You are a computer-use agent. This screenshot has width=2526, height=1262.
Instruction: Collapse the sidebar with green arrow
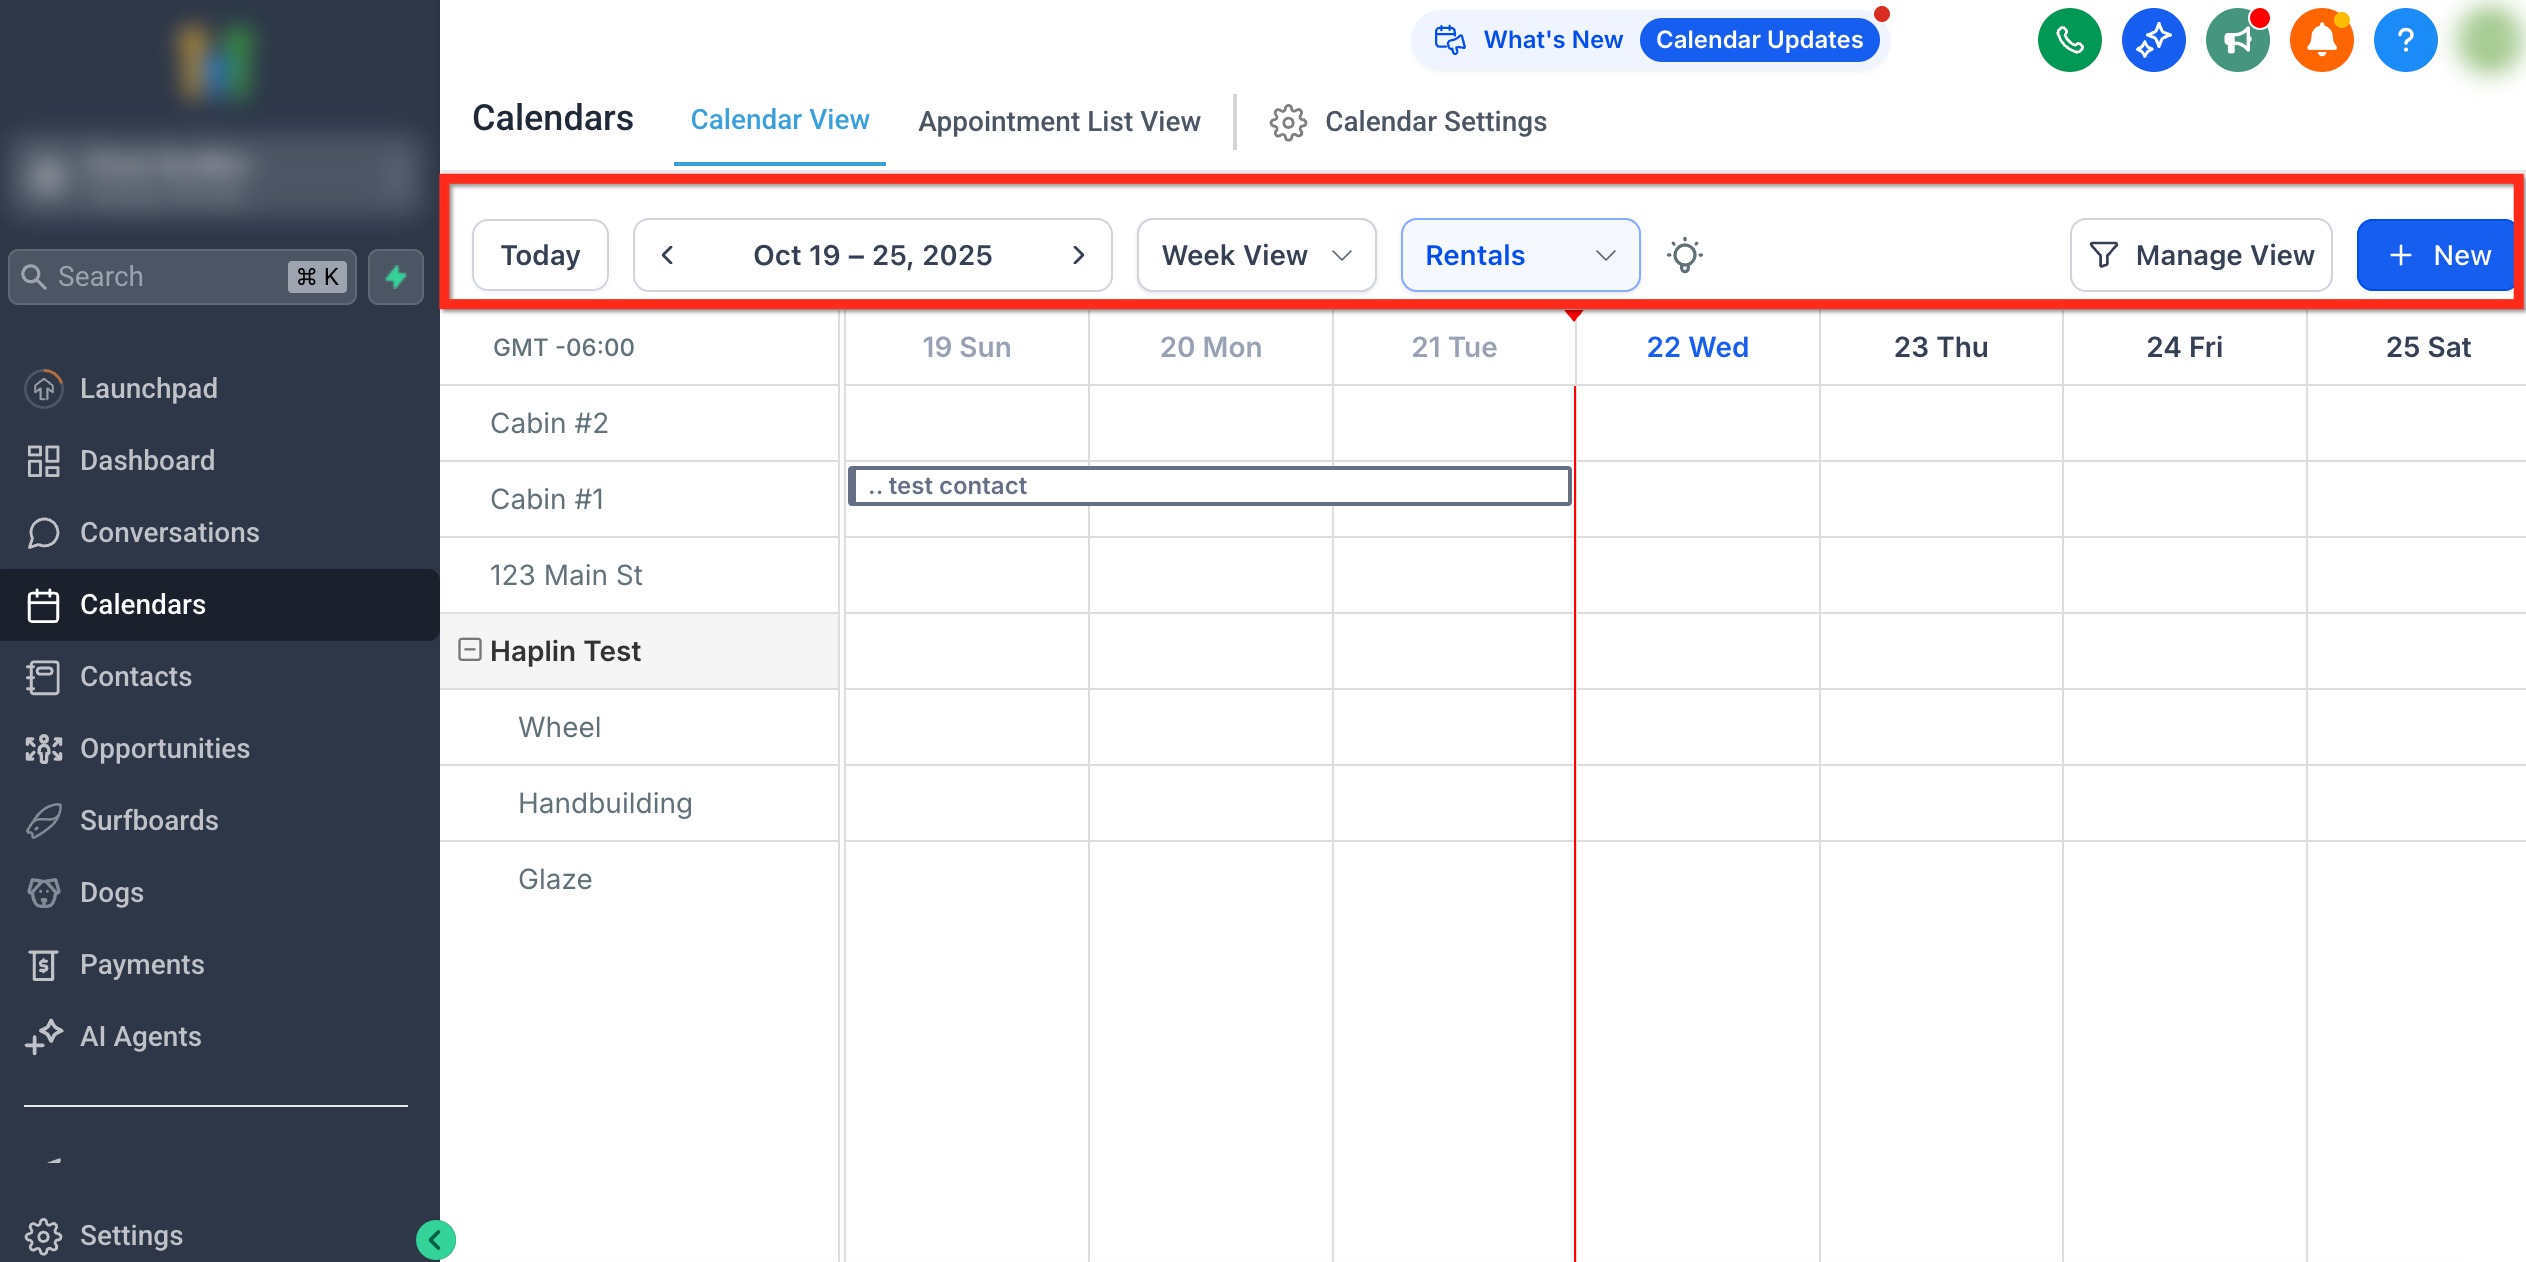pos(435,1240)
